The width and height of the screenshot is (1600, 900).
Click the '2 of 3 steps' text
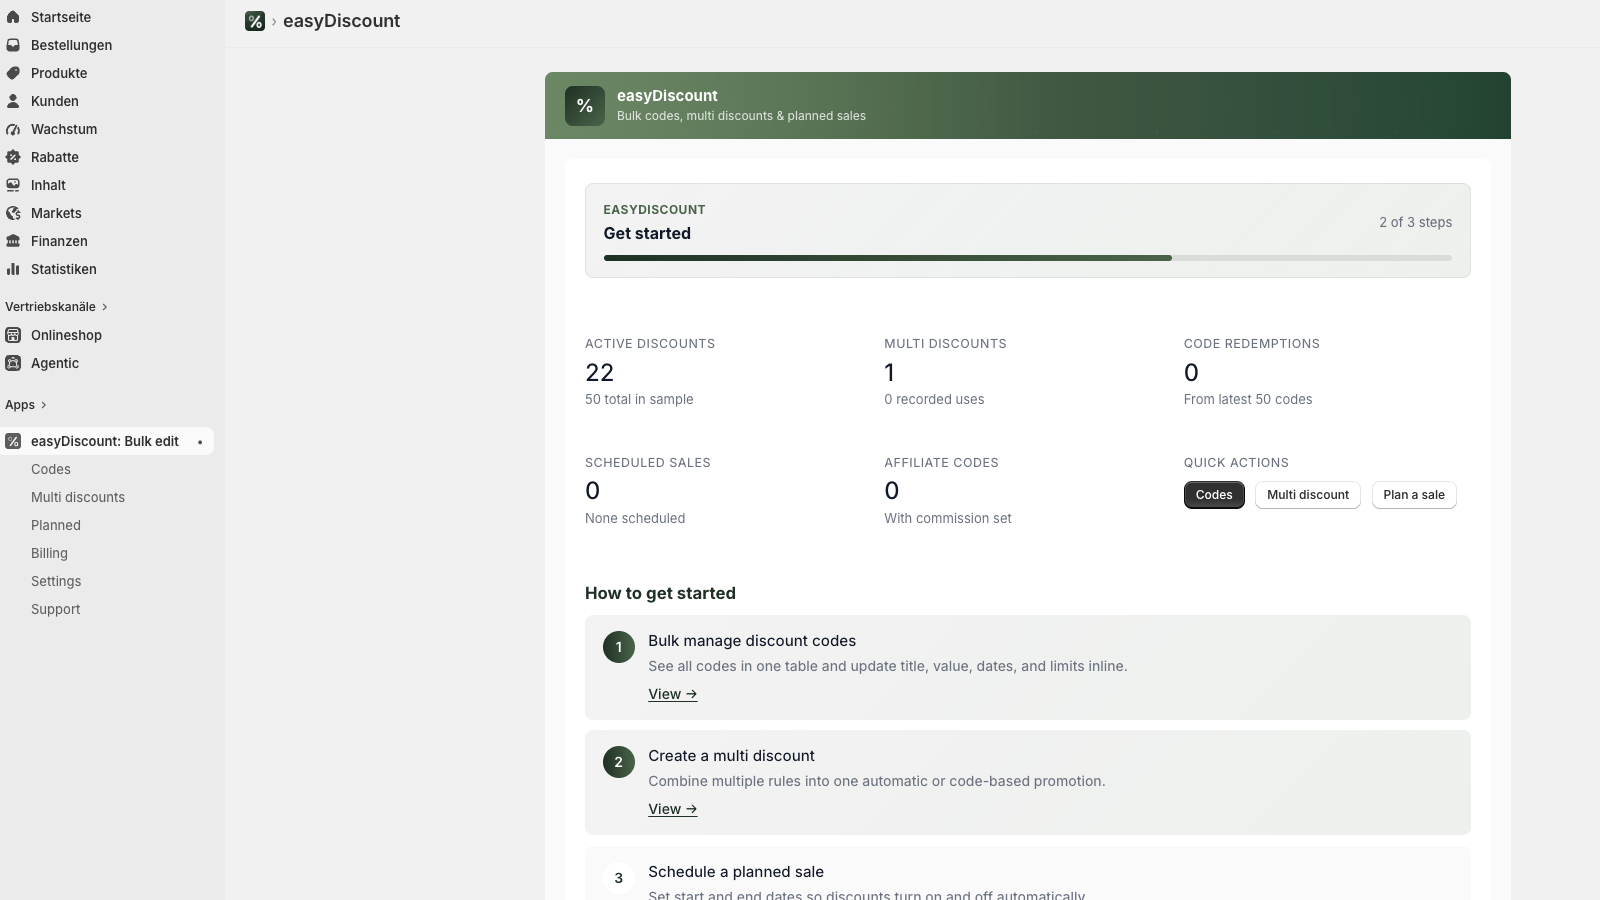(1416, 222)
